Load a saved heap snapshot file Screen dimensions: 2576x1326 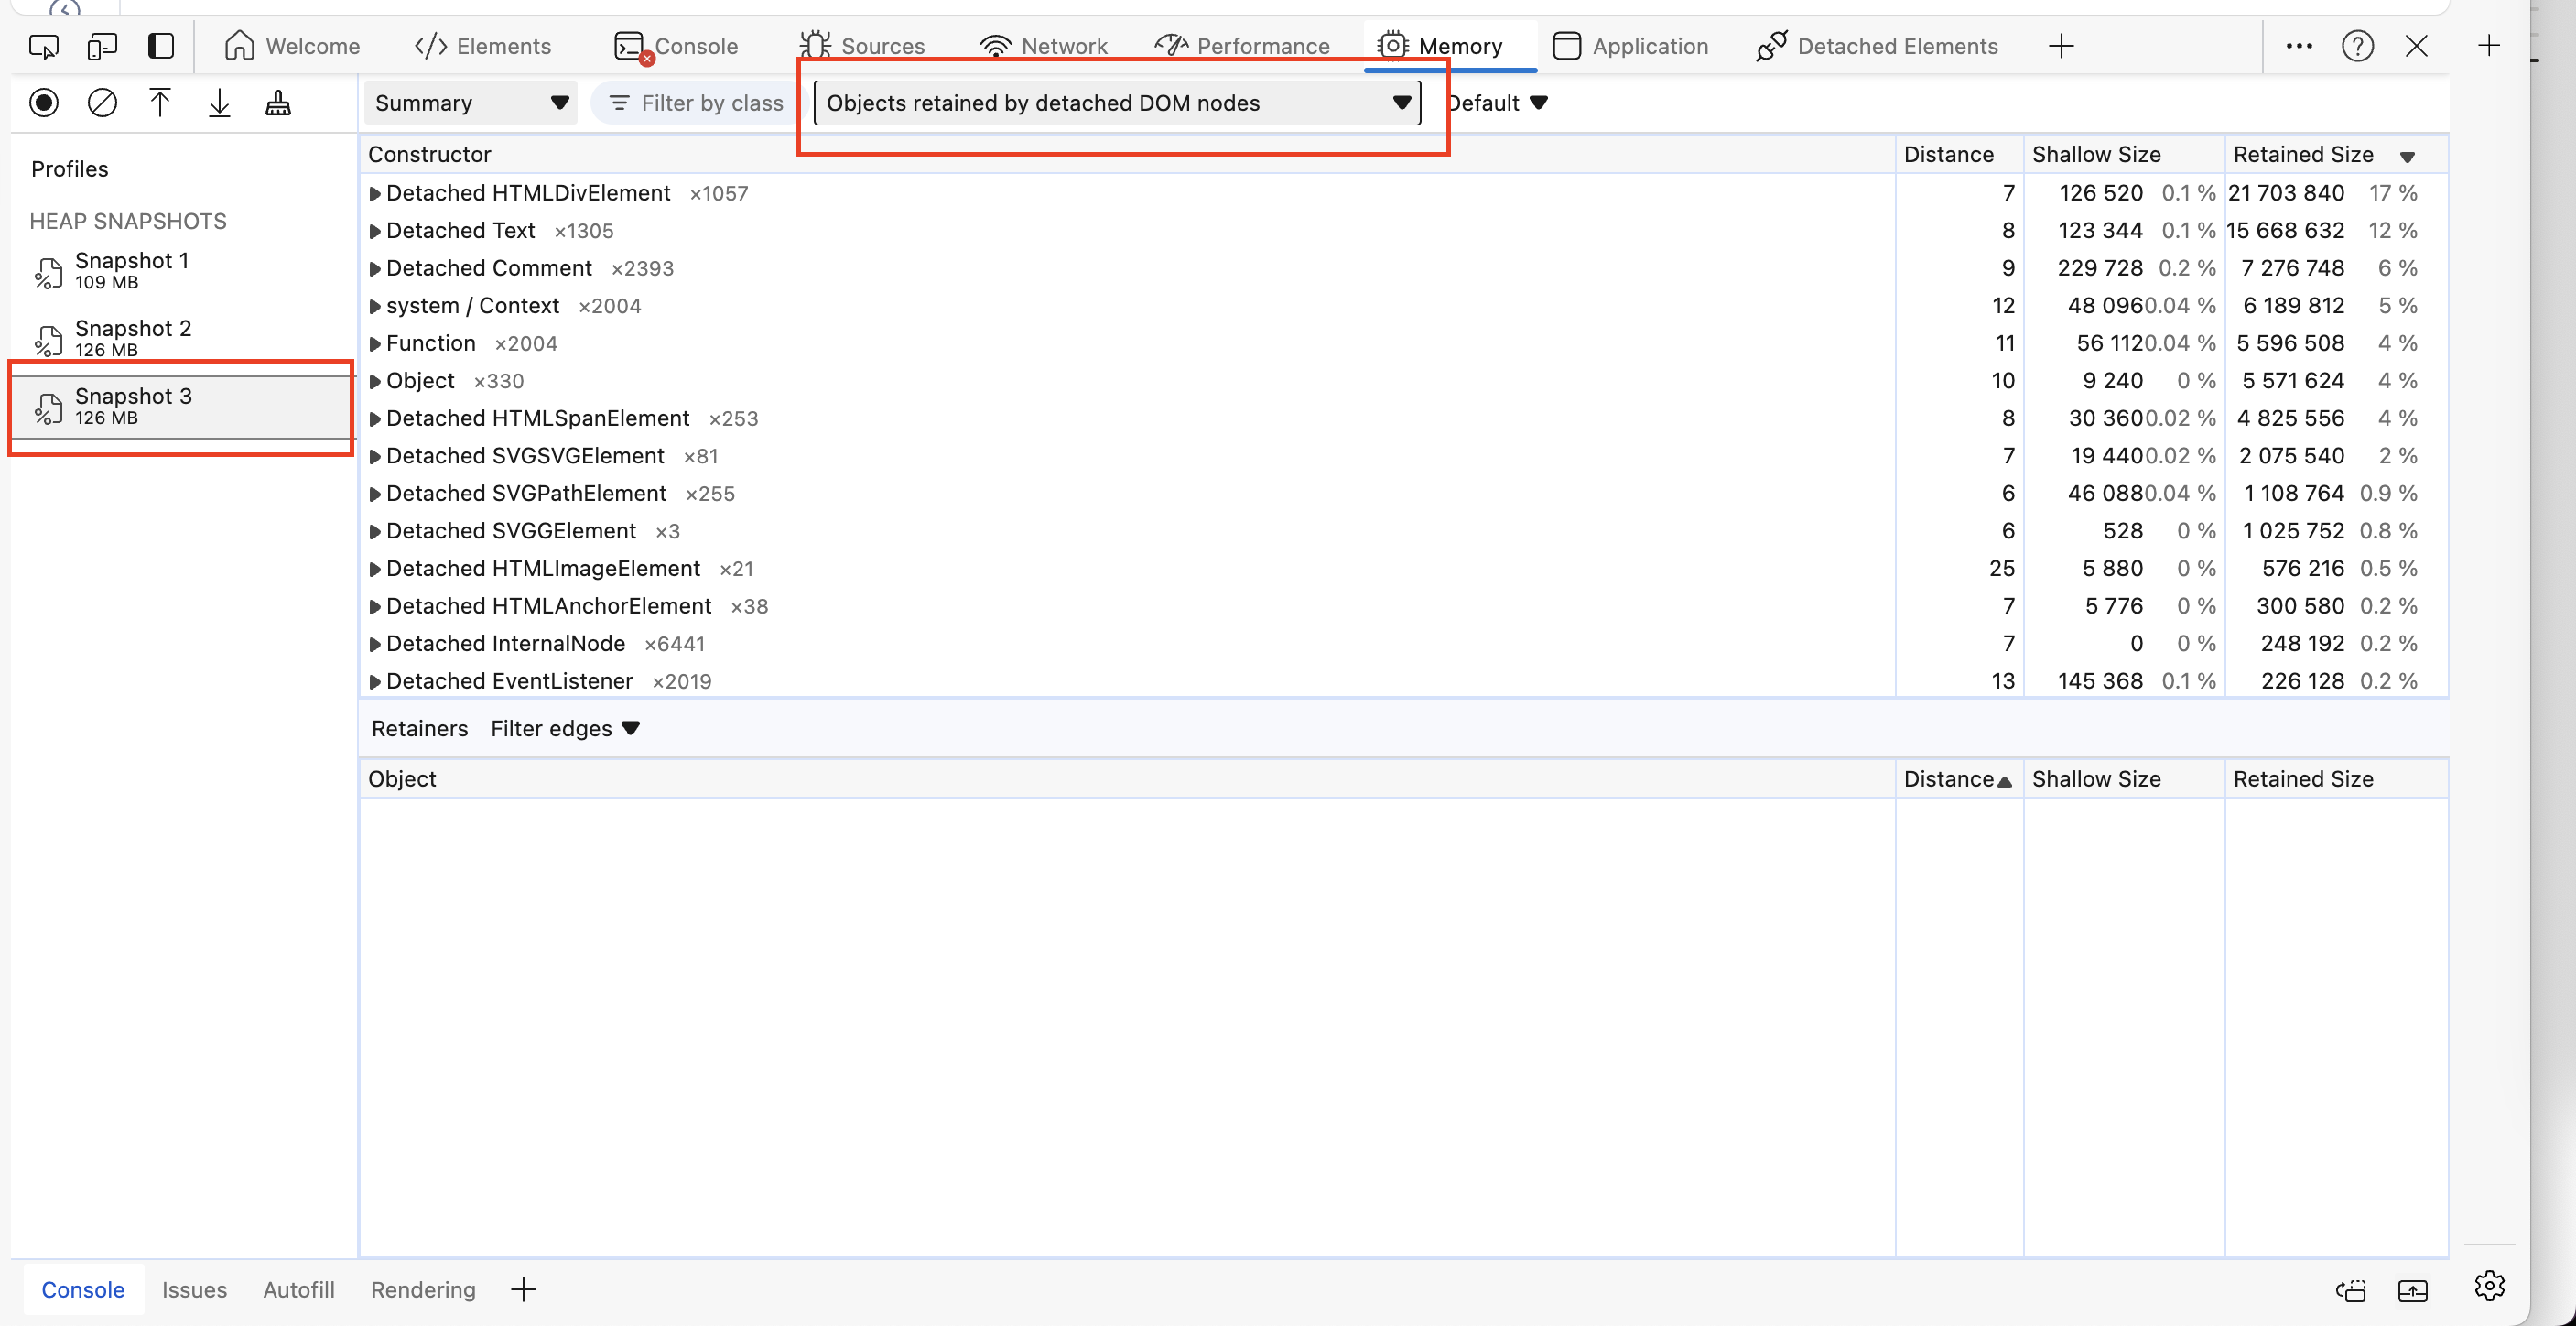pyautogui.click(x=161, y=102)
